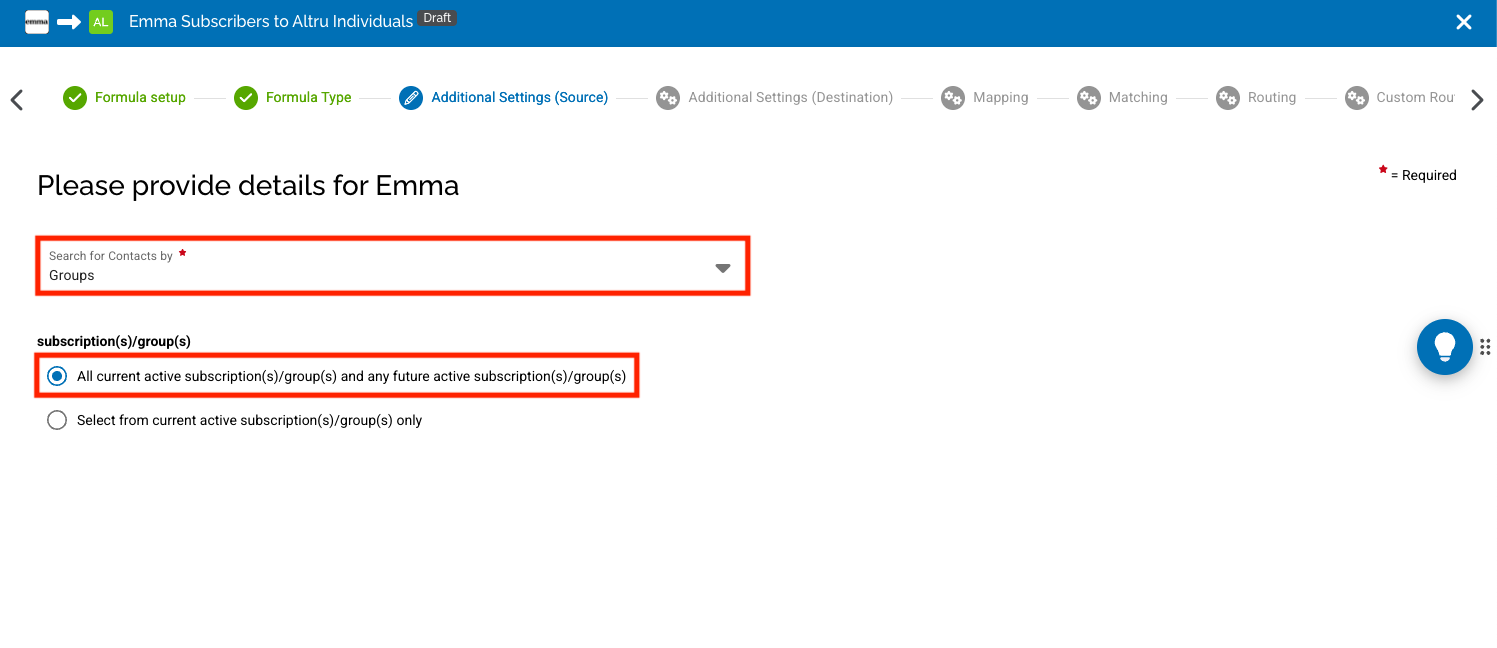This screenshot has height=648, width=1497.
Task: Go to the Custom Routing step
Action: click(1415, 98)
